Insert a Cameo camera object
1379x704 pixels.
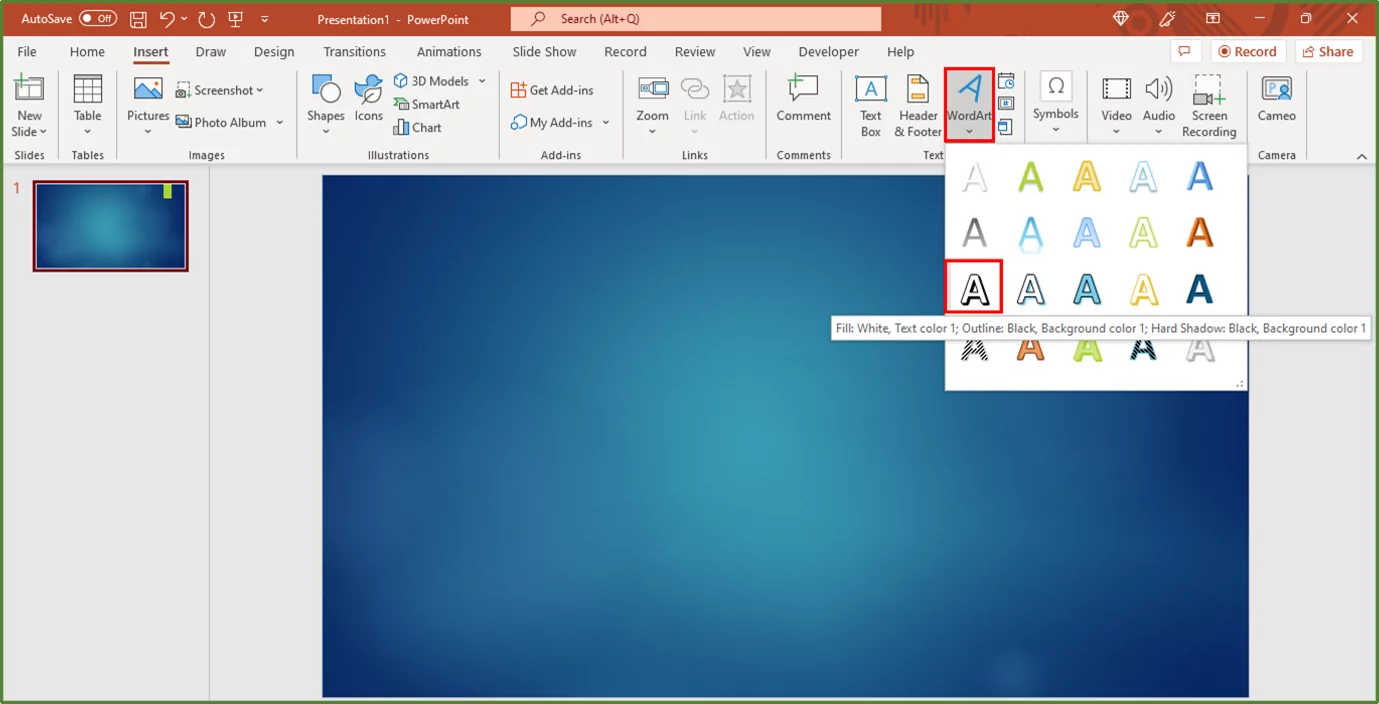tap(1276, 100)
